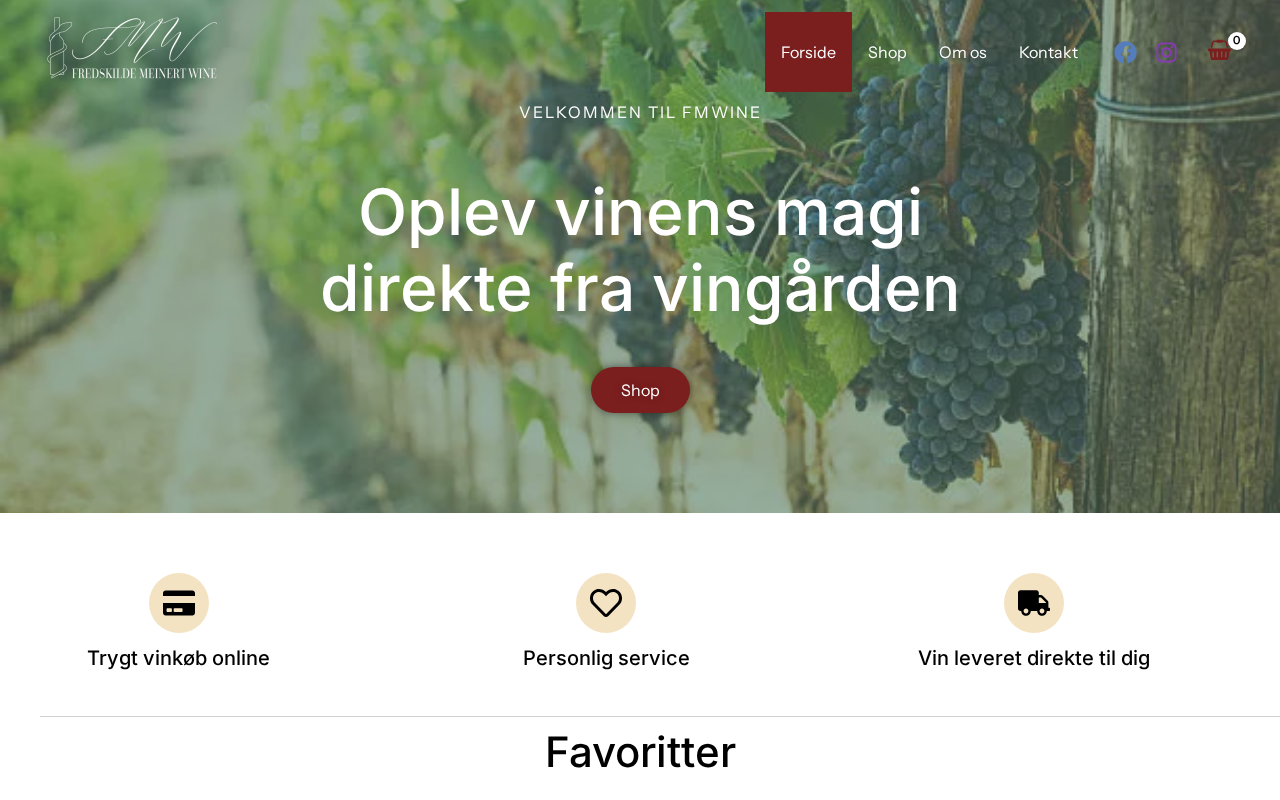Open the Shop menu item in navigation
This screenshot has width=1280, height=800.
(x=887, y=52)
